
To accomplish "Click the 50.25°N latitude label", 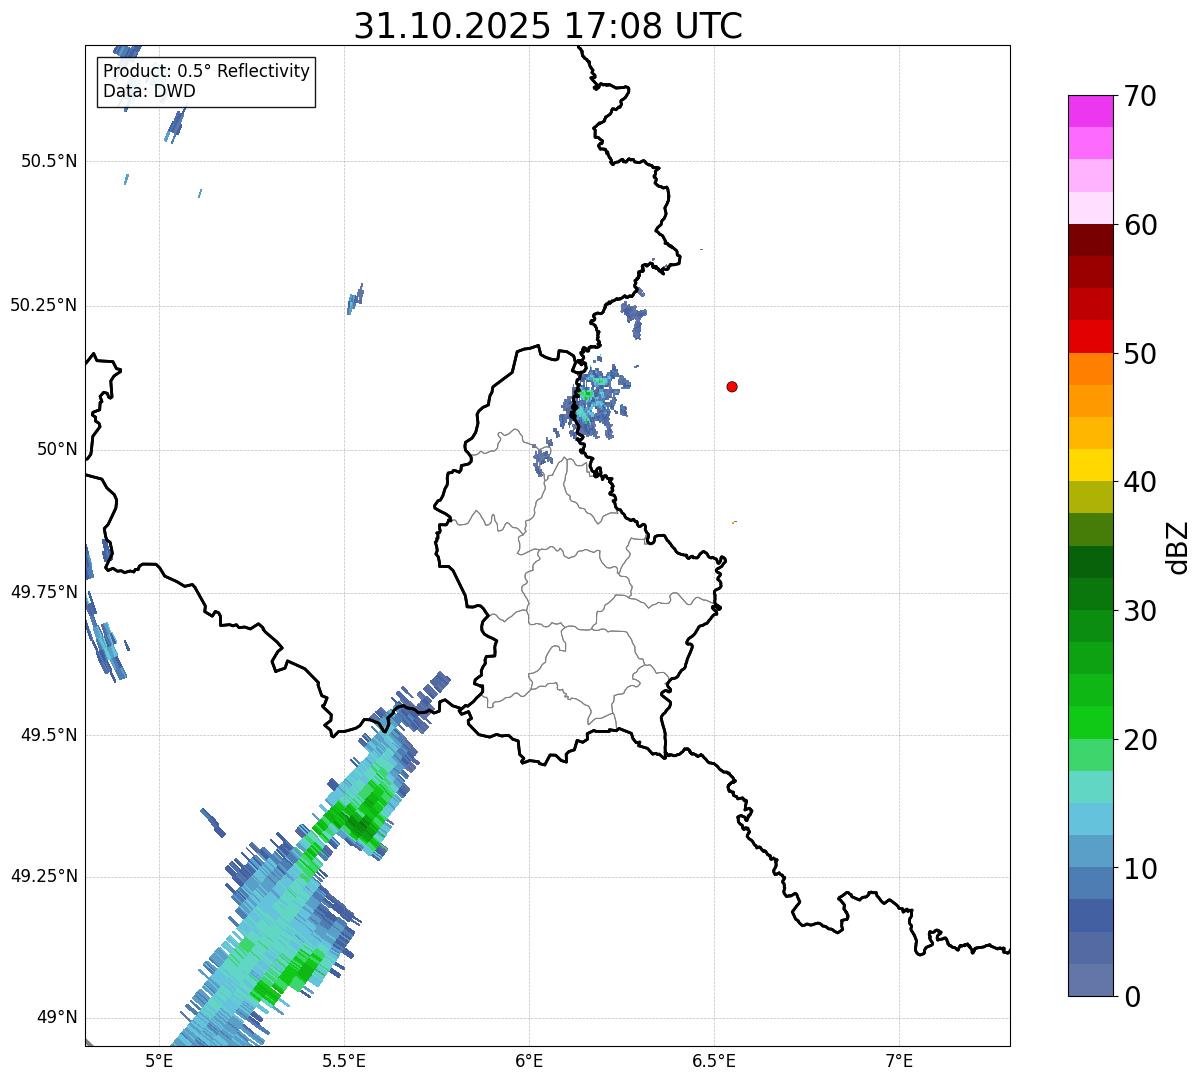I will [44, 305].
